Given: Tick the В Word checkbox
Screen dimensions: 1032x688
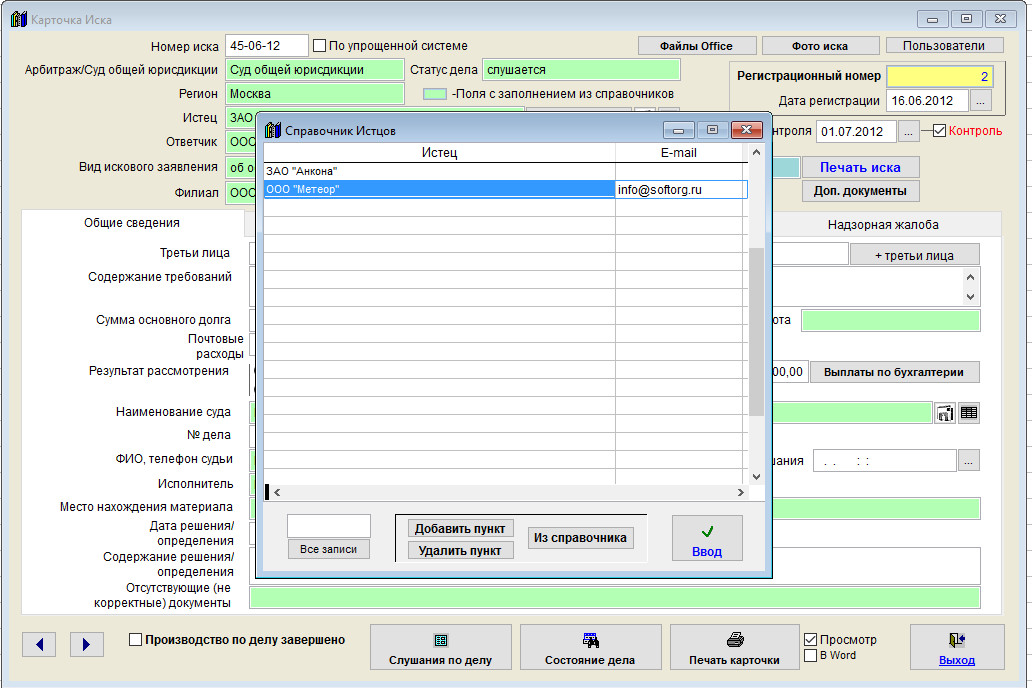Looking at the screenshot, I should (811, 656).
